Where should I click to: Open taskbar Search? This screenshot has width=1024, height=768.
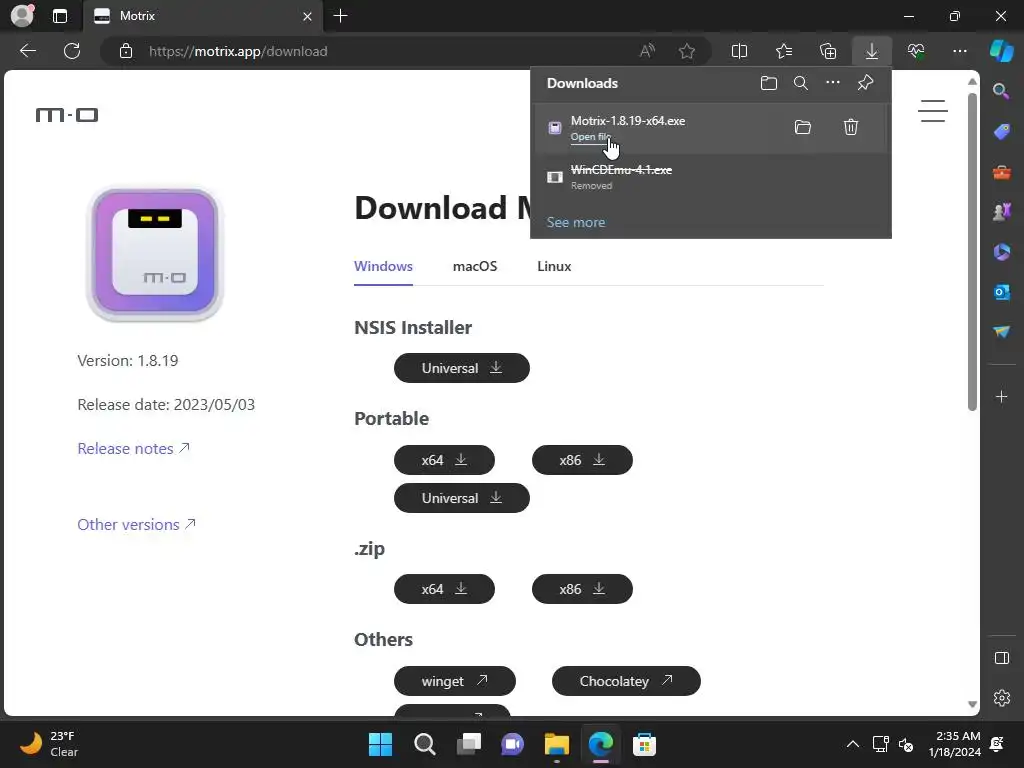click(x=424, y=744)
